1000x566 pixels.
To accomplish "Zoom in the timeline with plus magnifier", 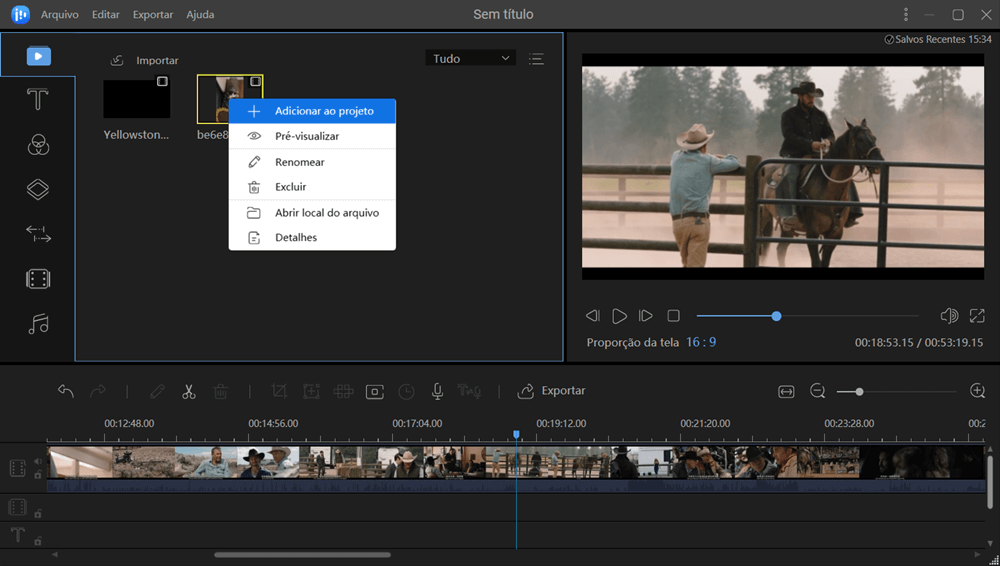I will (x=977, y=391).
